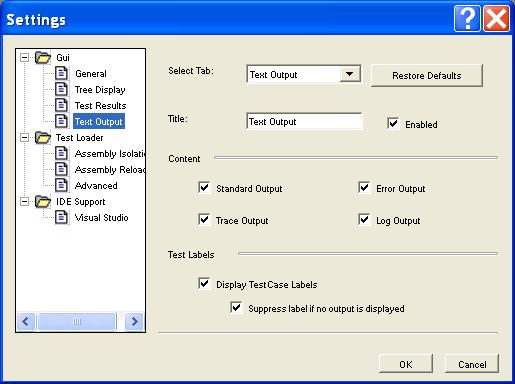
Task: Click the Restore Defaults button
Action: pyautogui.click(x=427, y=76)
